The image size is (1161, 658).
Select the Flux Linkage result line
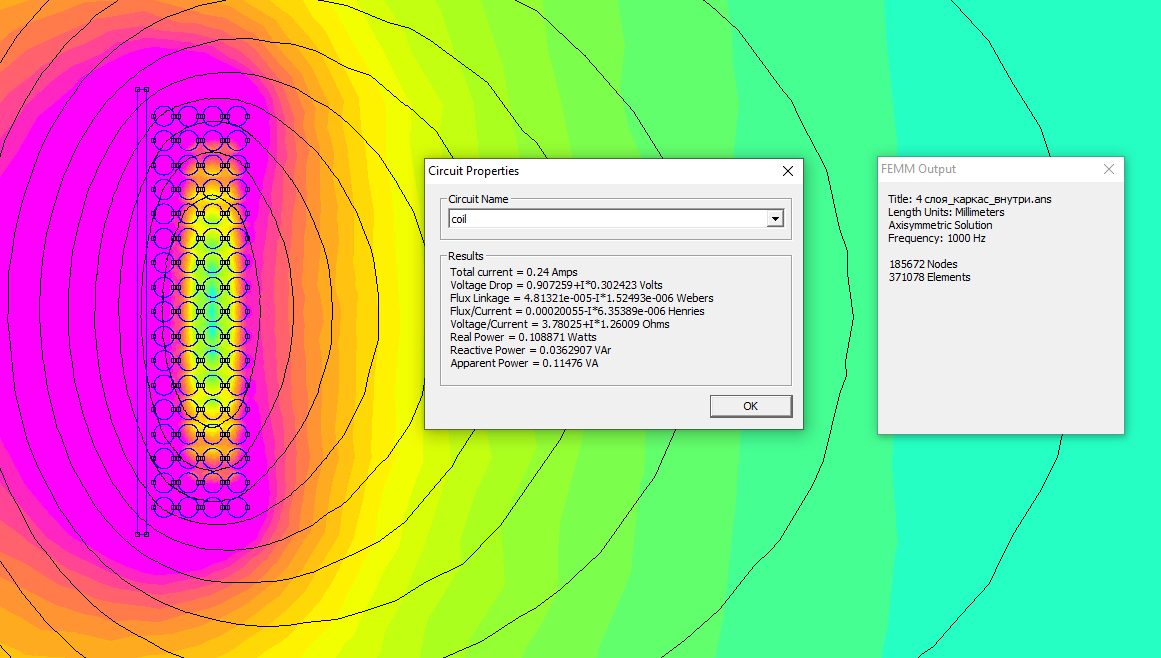[x=582, y=298]
